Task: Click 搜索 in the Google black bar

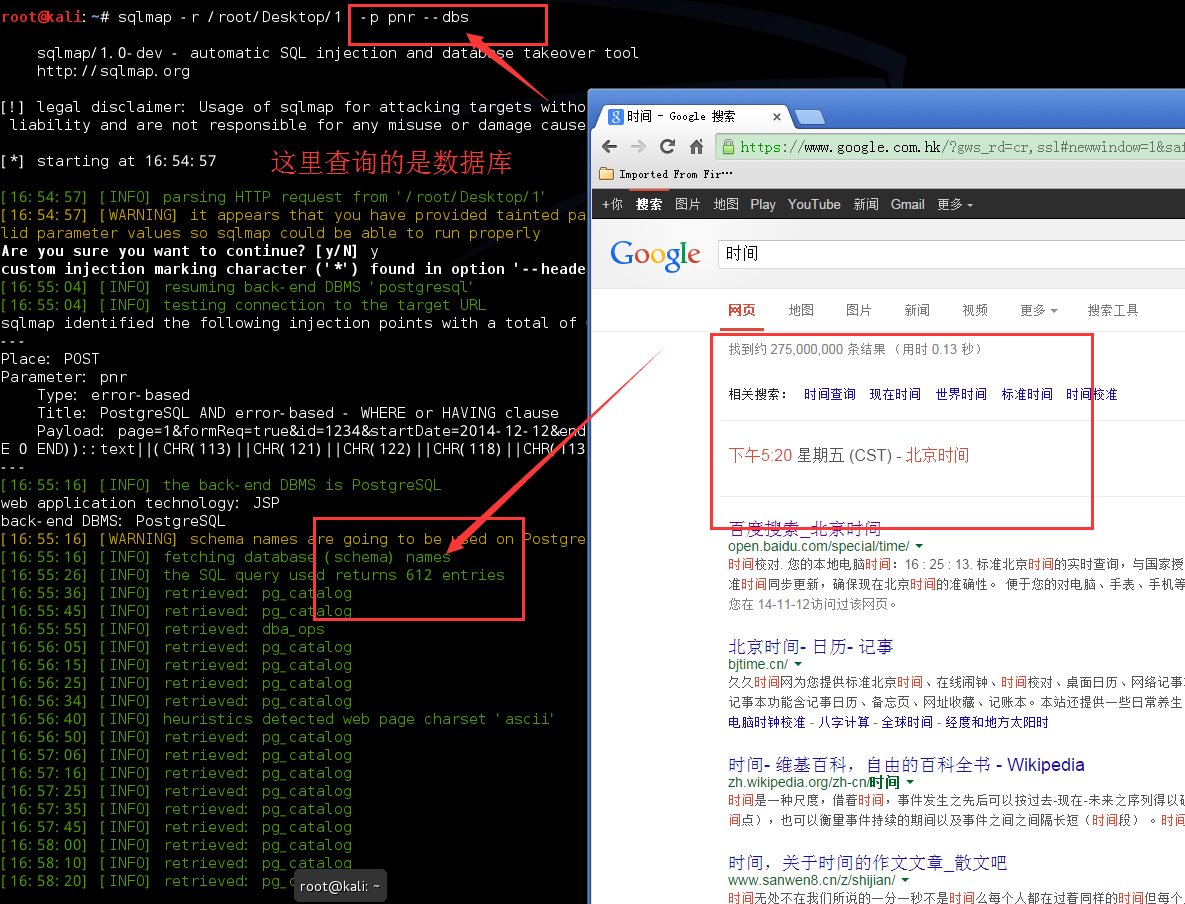Action: (x=648, y=204)
